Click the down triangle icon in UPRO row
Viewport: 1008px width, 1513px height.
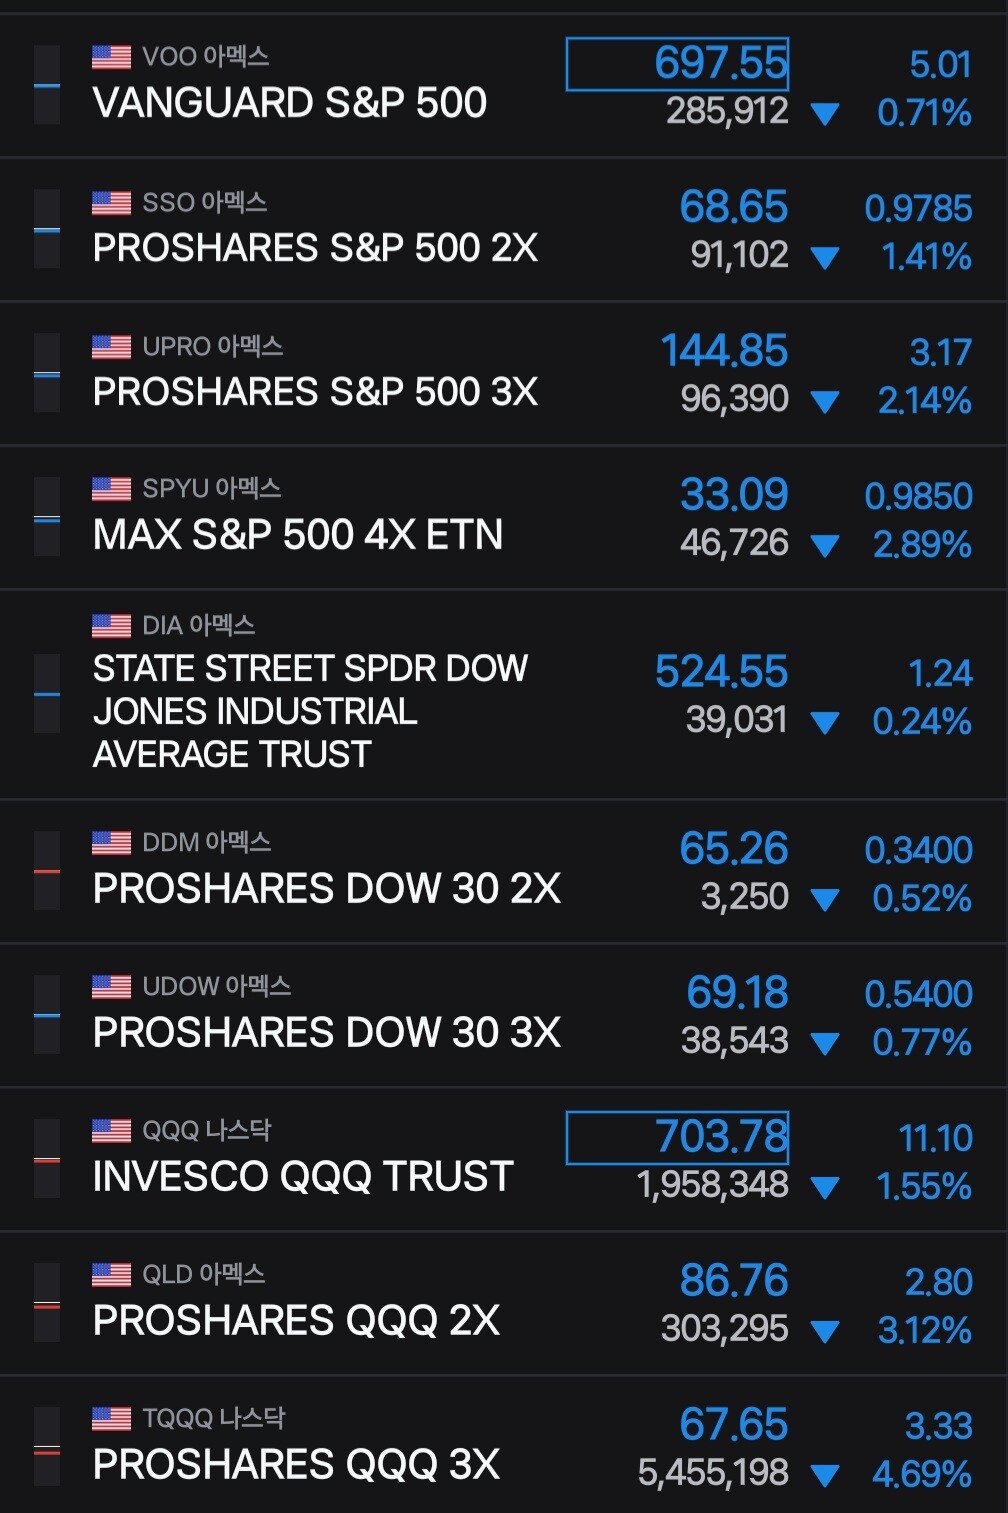pyautogui.click(x=825, y=402)
